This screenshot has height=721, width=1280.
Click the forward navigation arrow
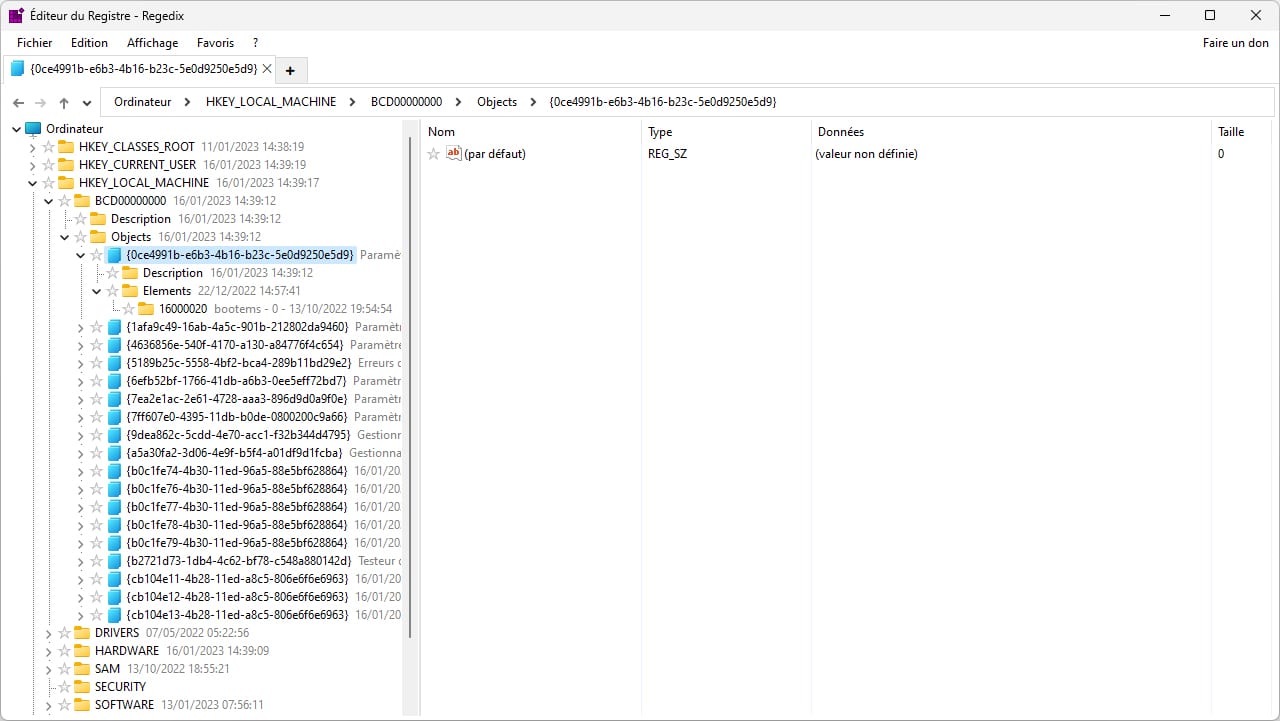tap(41, 103)
